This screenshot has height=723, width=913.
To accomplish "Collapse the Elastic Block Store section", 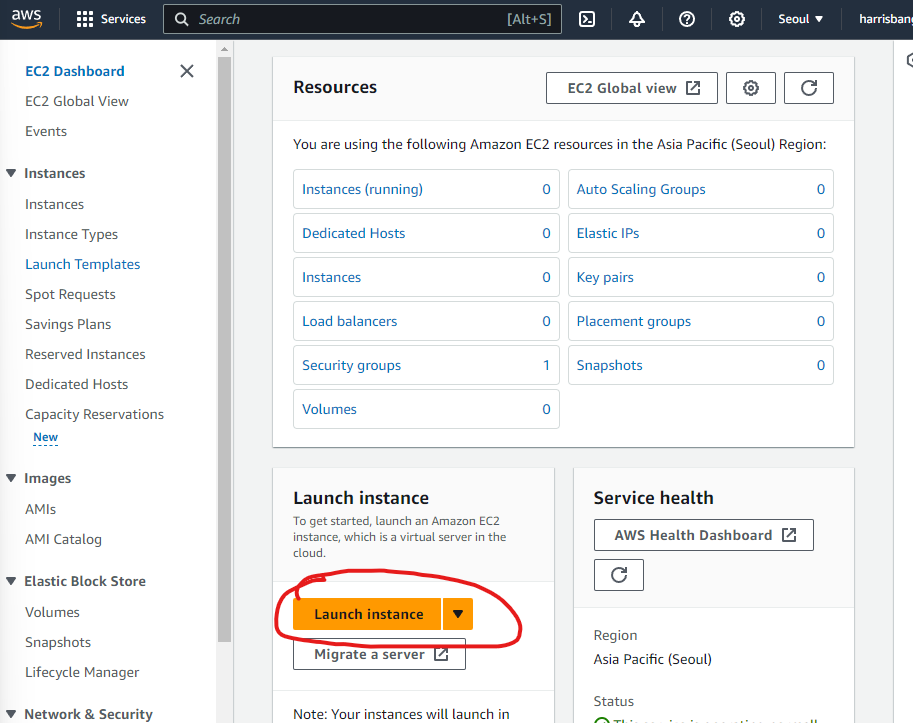I will pyautogui.click(x=11, y=581).
